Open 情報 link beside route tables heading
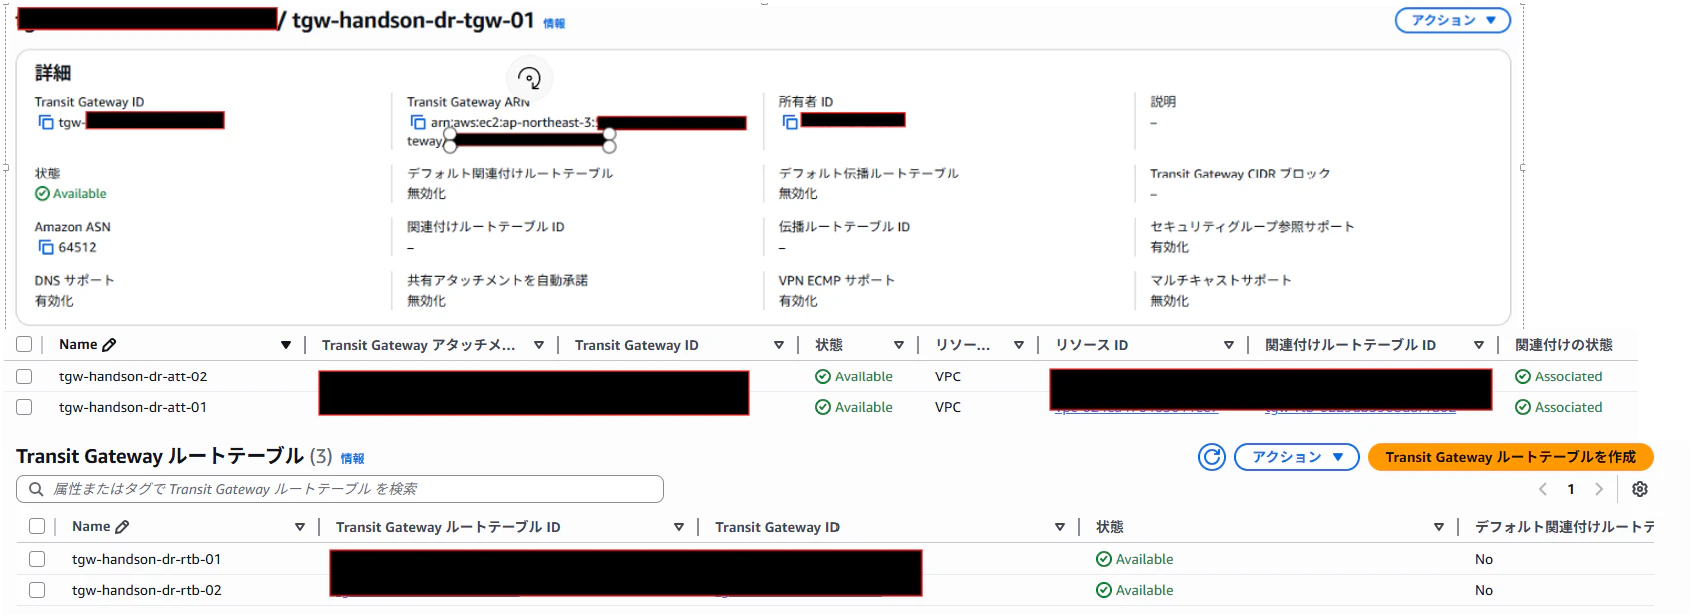The height and width of the screenshot is (616, 1692). point(352,459)
